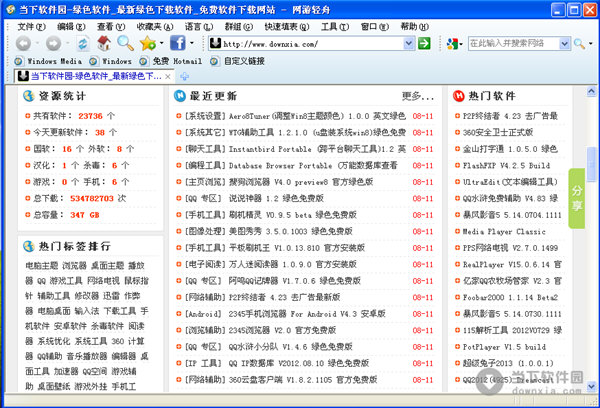Open the green 分享 side tab
The height and width of the screenshot is (408, 600).
[577, 198]
